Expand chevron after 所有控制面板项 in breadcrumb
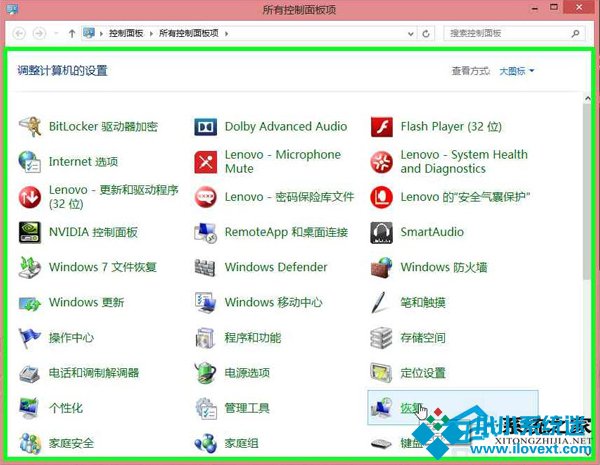The width and height of the screenshot is (600, 465). pyautogui.click(x=227, y=34)
